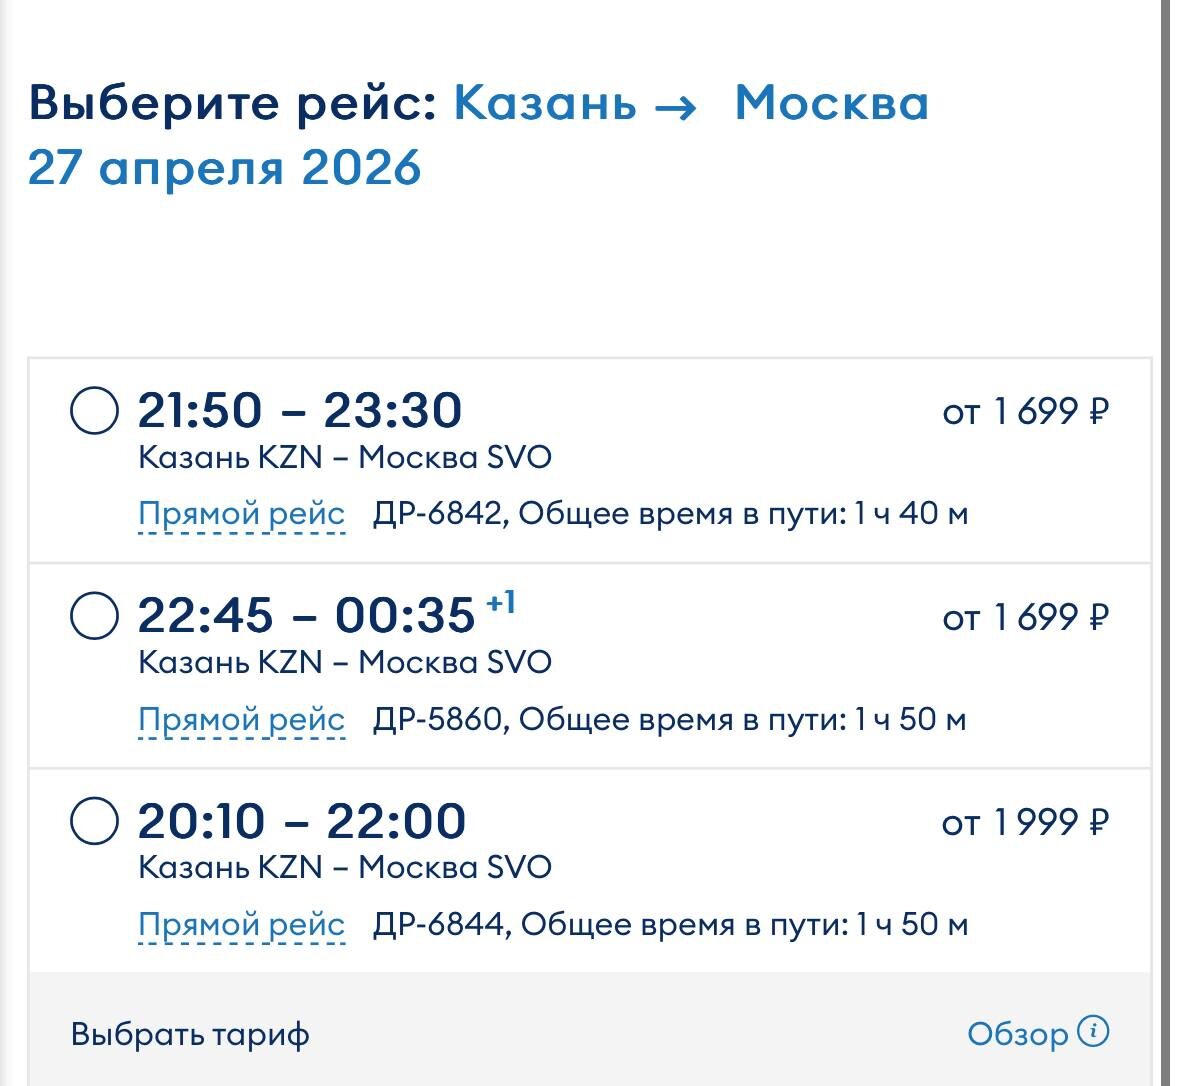The image size is (1179, 1086).
Task: Click the info icon next to Обзор
Action: click(x=1093, y=1031)
